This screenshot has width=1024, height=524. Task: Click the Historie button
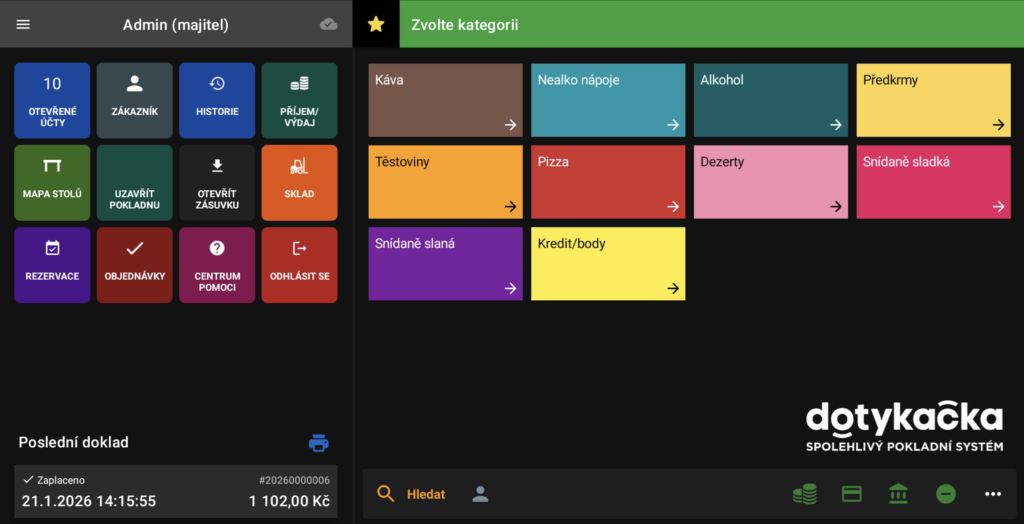pos(217,100)
